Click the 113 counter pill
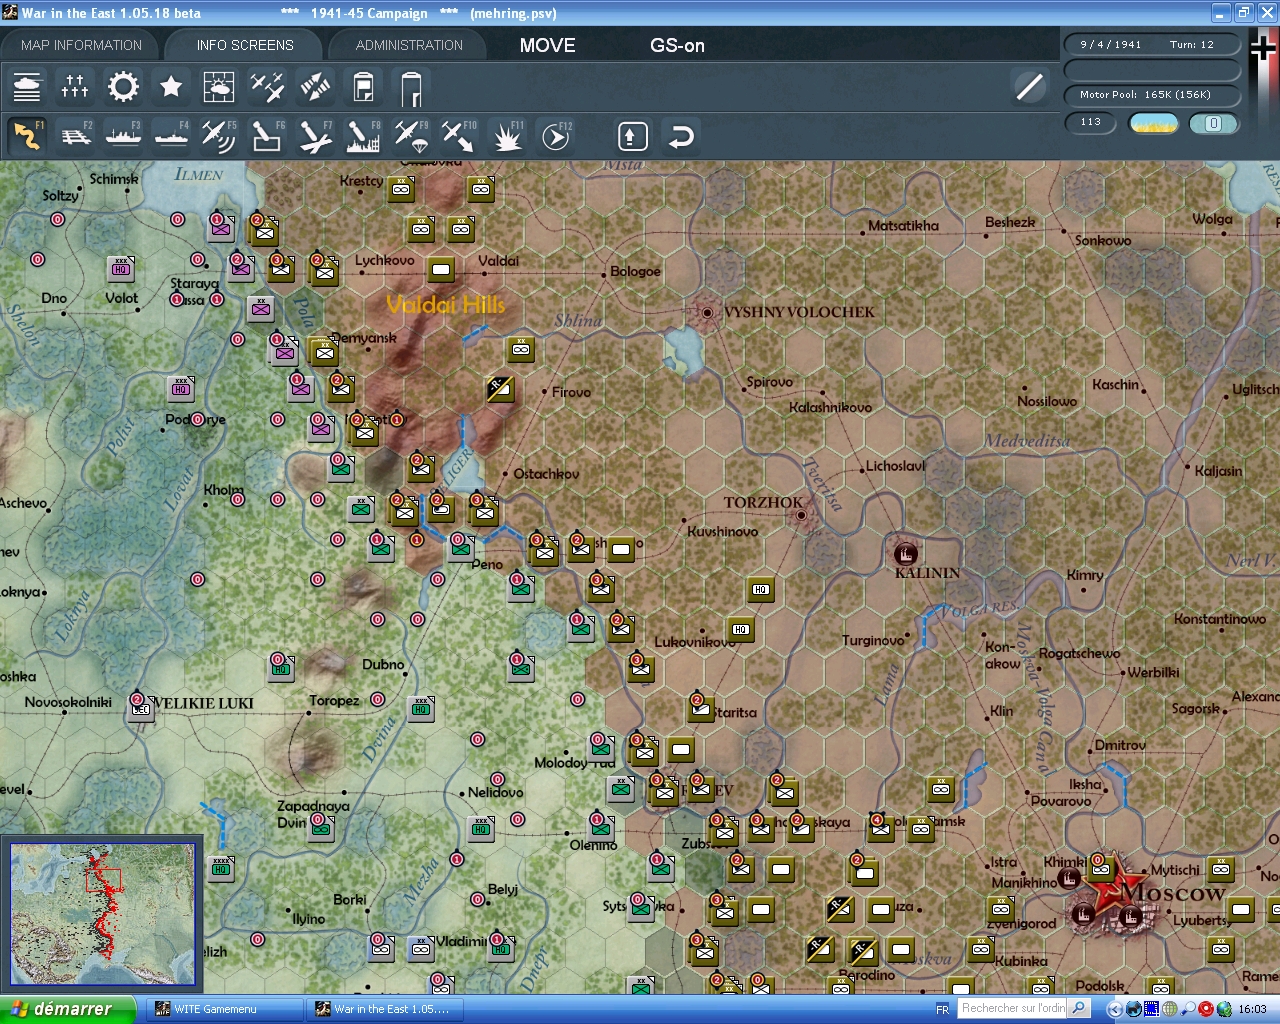This screenshot has width=1280, height=1024. pos(1090,123)
